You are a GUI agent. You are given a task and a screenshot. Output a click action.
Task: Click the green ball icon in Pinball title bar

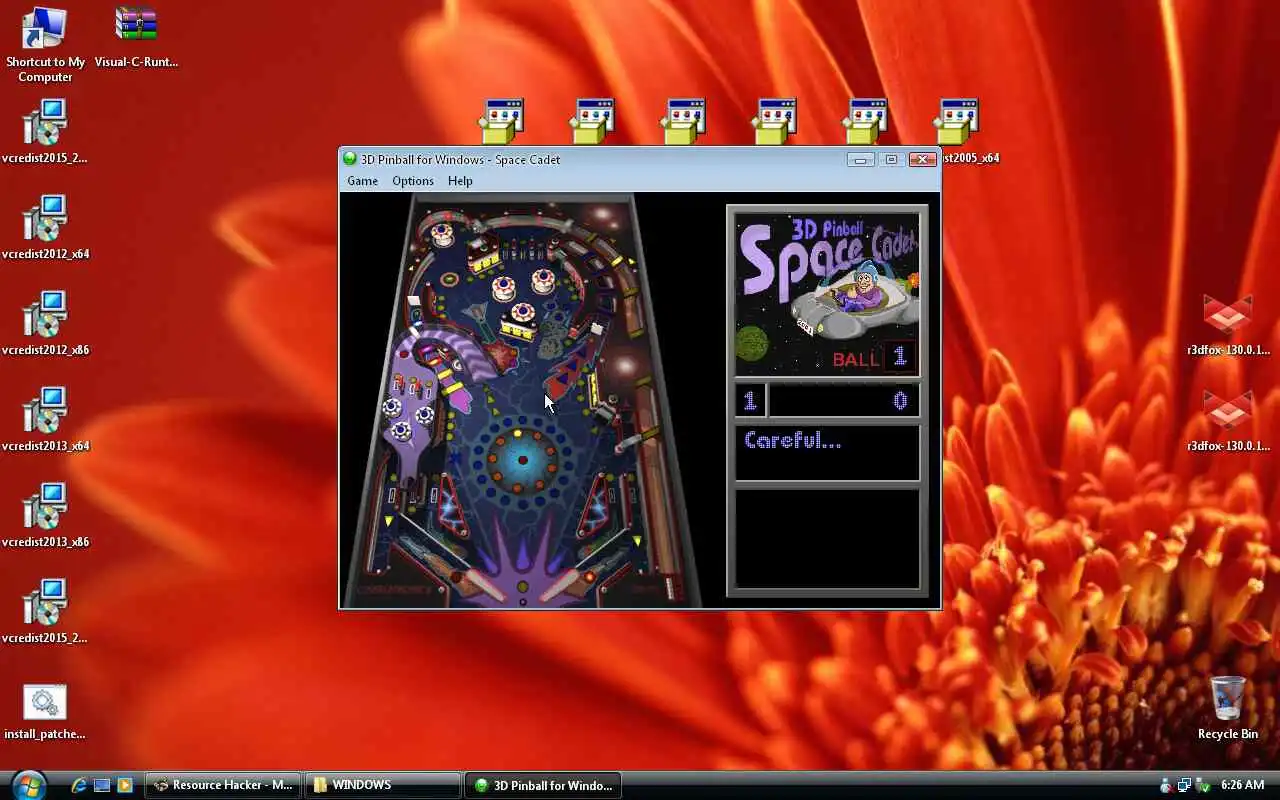point(349,159)
